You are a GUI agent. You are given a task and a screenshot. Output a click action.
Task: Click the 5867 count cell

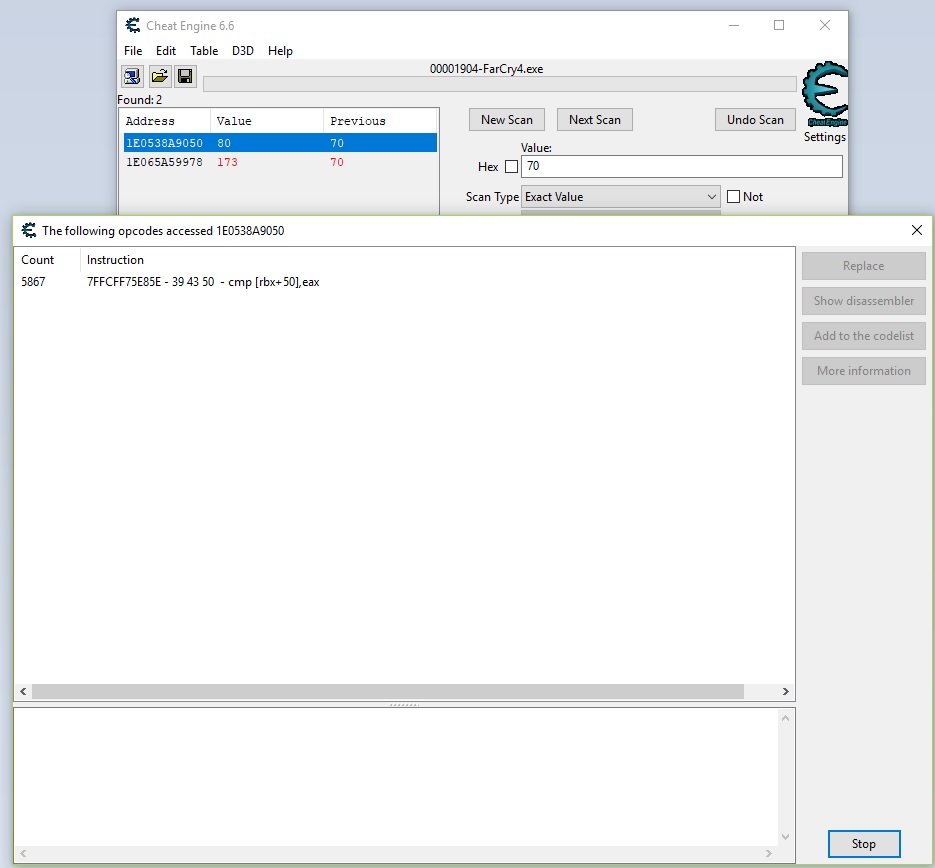pos(33,282)
